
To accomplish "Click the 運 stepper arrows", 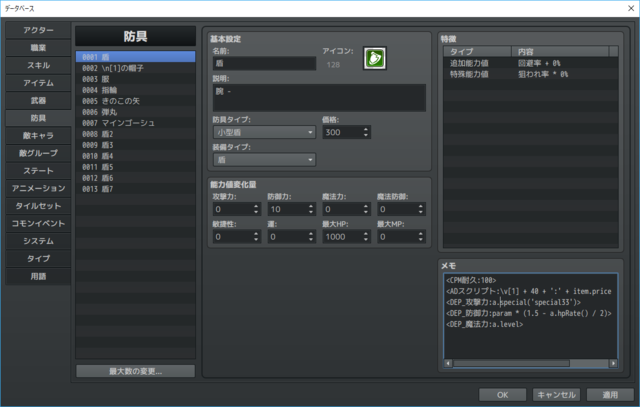I will tap(311, 237).
